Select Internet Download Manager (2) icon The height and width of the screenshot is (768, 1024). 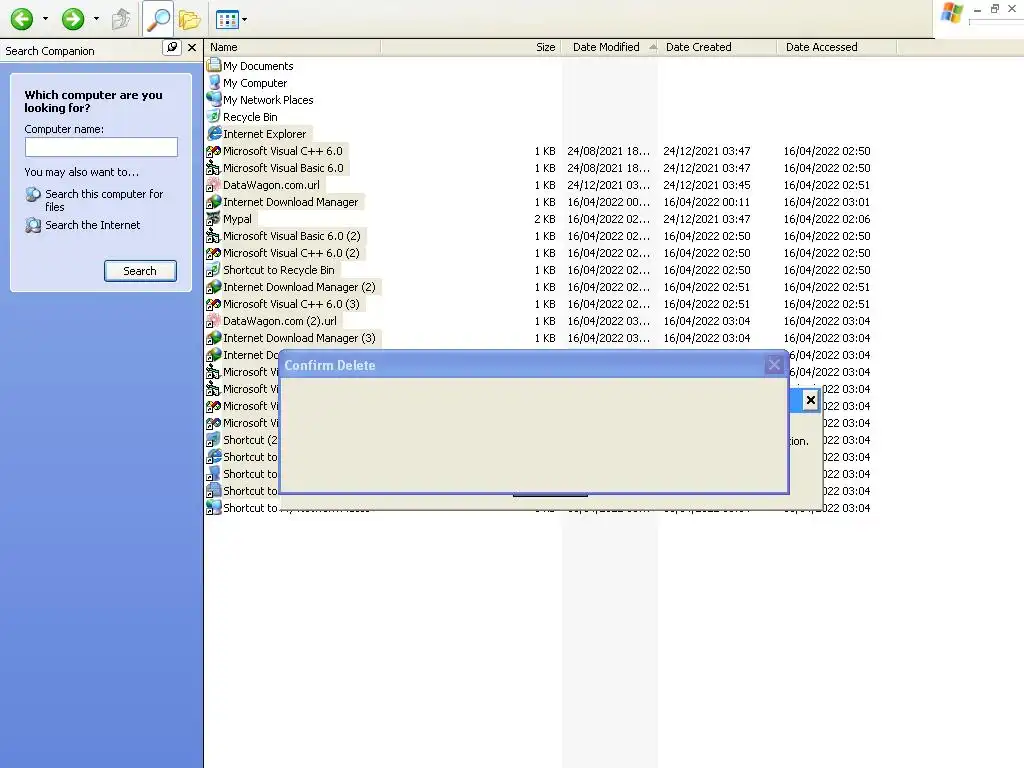(x=214, y=287)
